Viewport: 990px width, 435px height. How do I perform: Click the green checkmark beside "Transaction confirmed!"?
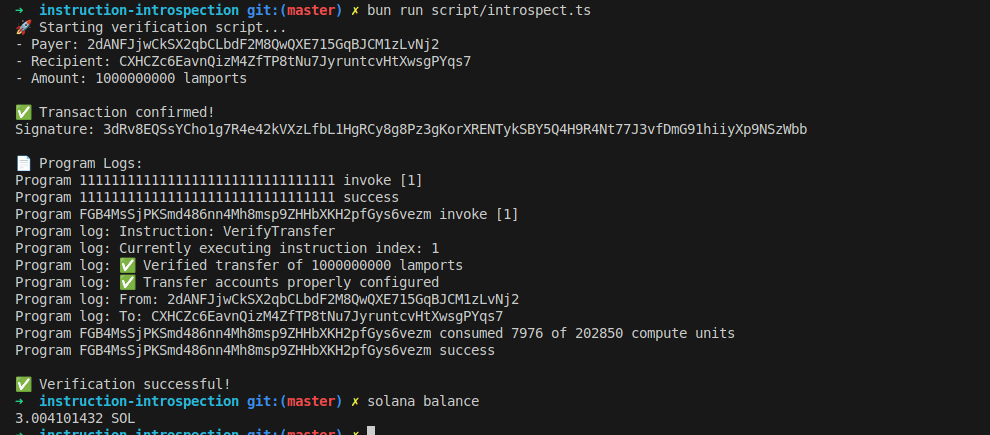click(x=23, y=112)
